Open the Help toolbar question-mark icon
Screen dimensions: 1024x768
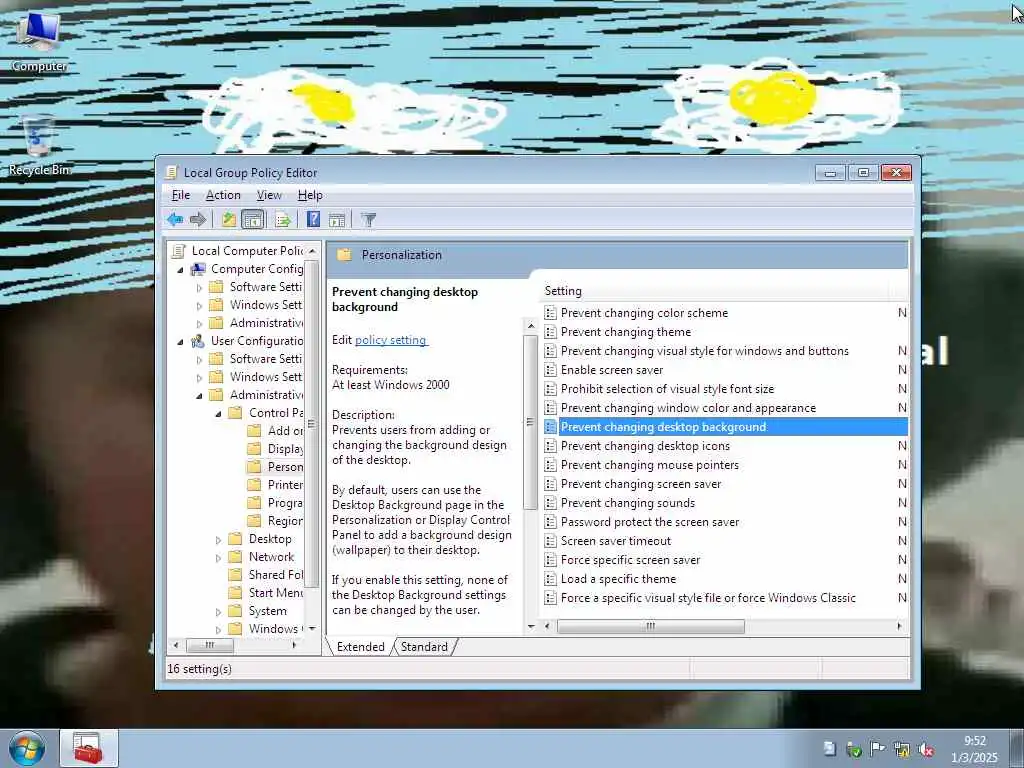313,219
